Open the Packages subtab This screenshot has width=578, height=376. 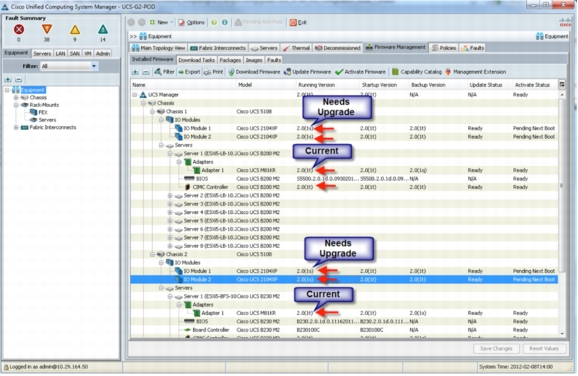(230, 60)
